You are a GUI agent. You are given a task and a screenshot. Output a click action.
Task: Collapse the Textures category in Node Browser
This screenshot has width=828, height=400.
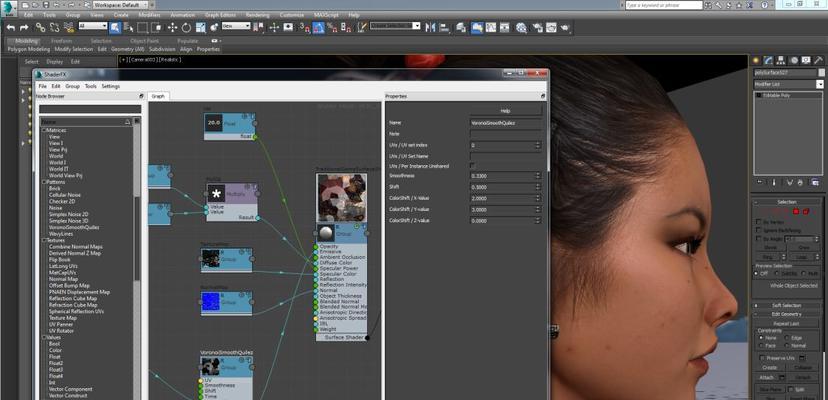tap(44, 240)
